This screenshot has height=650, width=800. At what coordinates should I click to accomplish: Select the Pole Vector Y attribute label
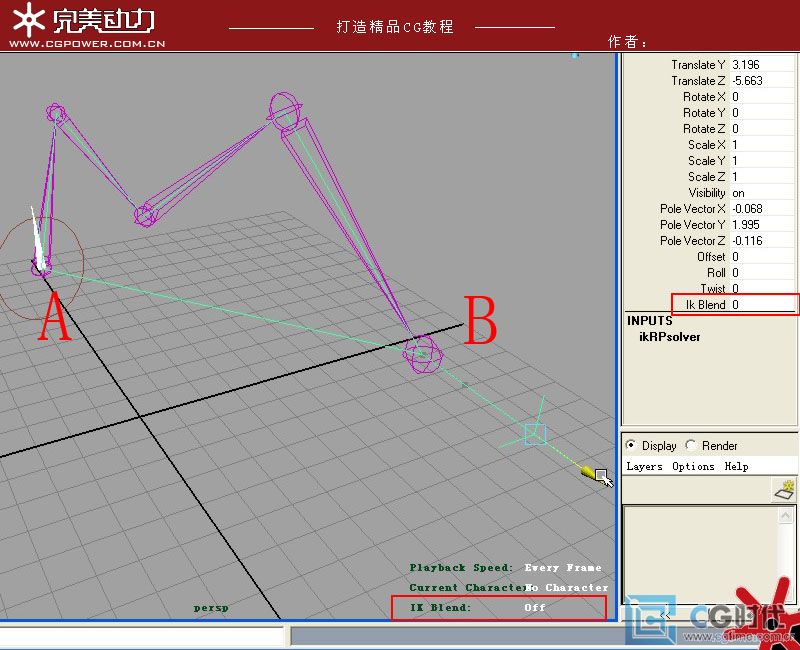click(692, 224)
